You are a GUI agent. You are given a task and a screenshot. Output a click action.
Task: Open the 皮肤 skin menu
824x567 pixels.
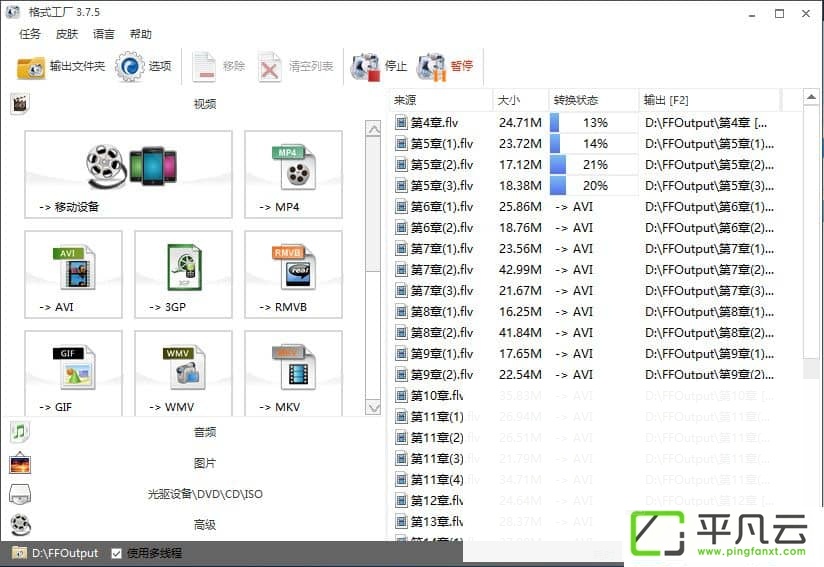pos(67,34)
